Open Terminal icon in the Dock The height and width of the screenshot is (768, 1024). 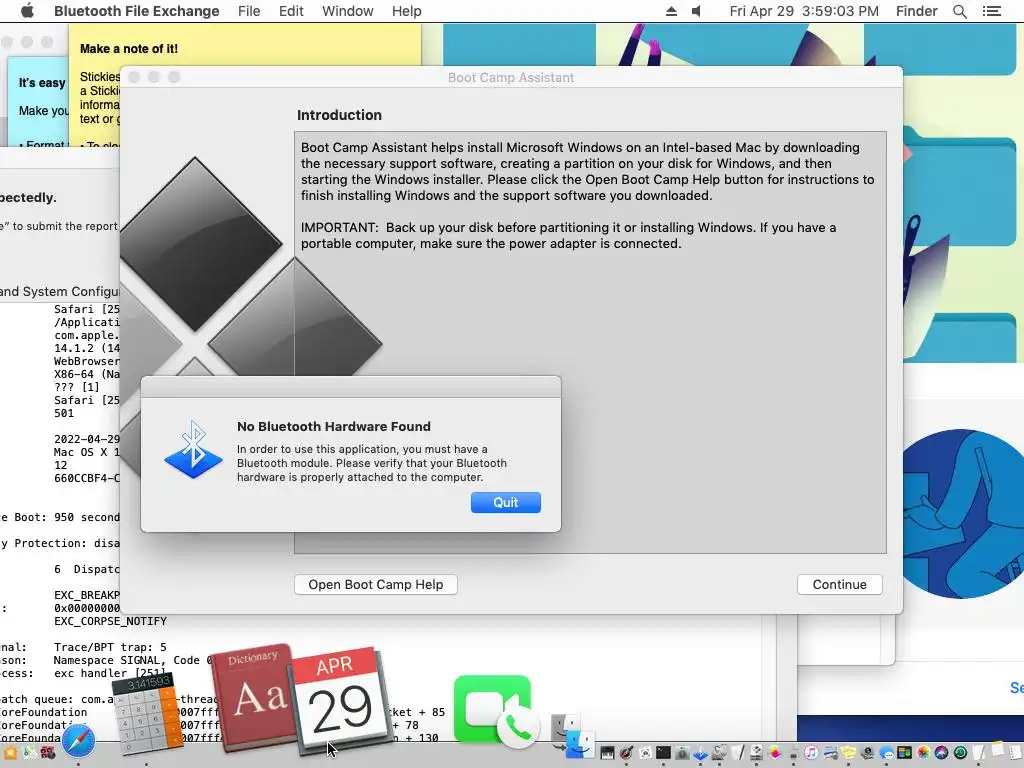pyautogui.click(x=663, y=752)
